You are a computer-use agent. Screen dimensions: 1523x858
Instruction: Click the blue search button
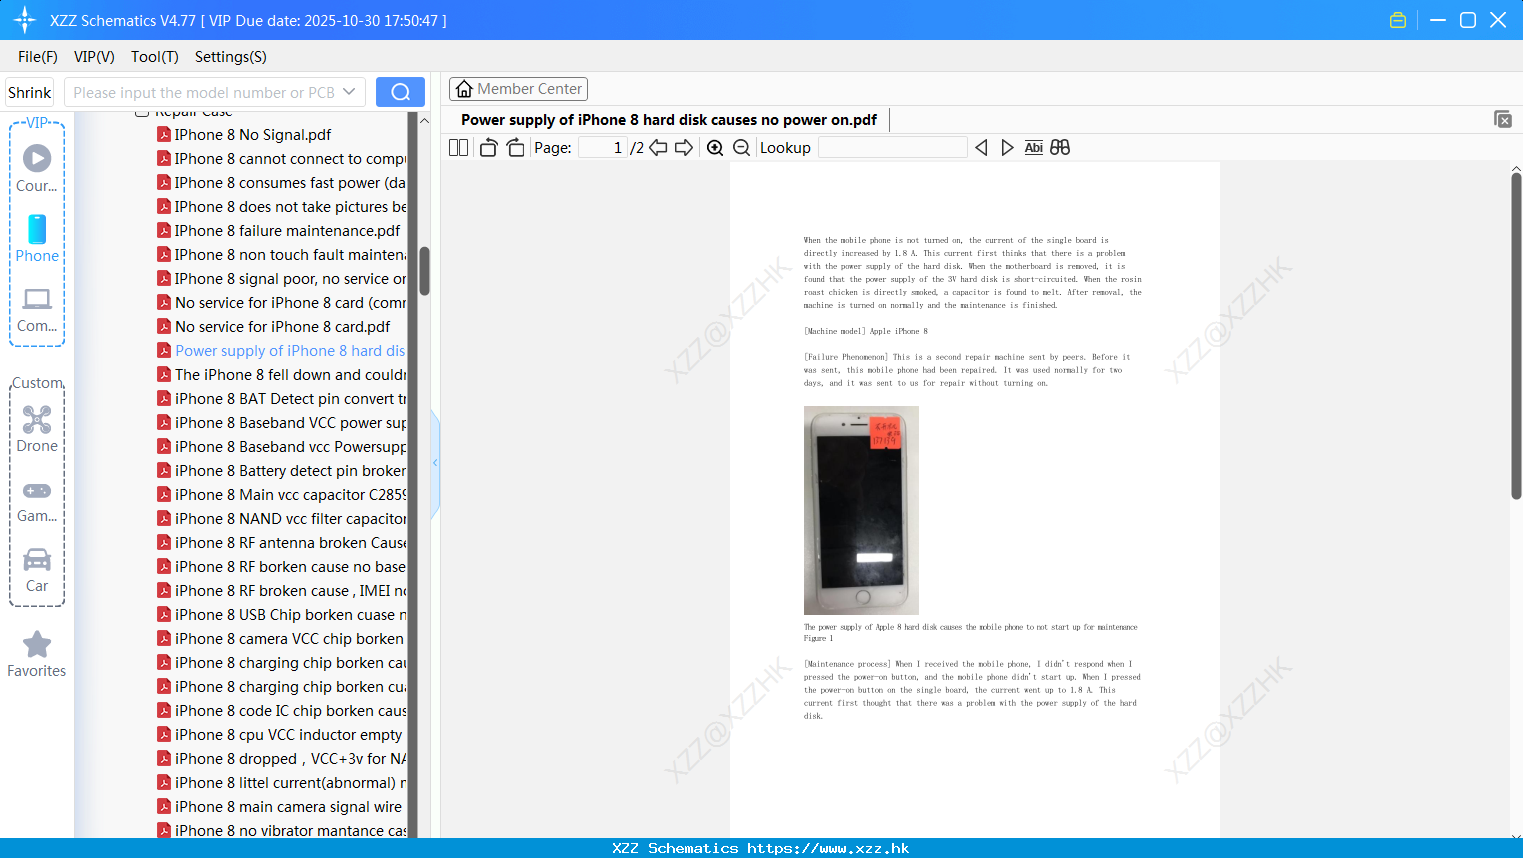[400, 92]
